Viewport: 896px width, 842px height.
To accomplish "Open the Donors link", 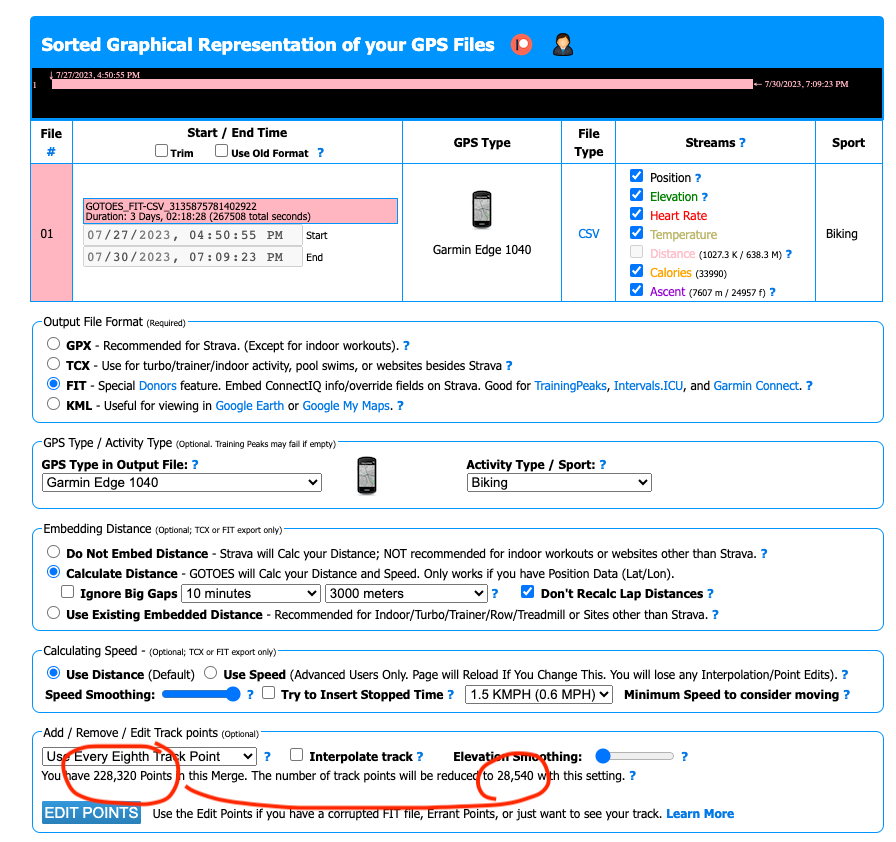I will tap(158, 386).
